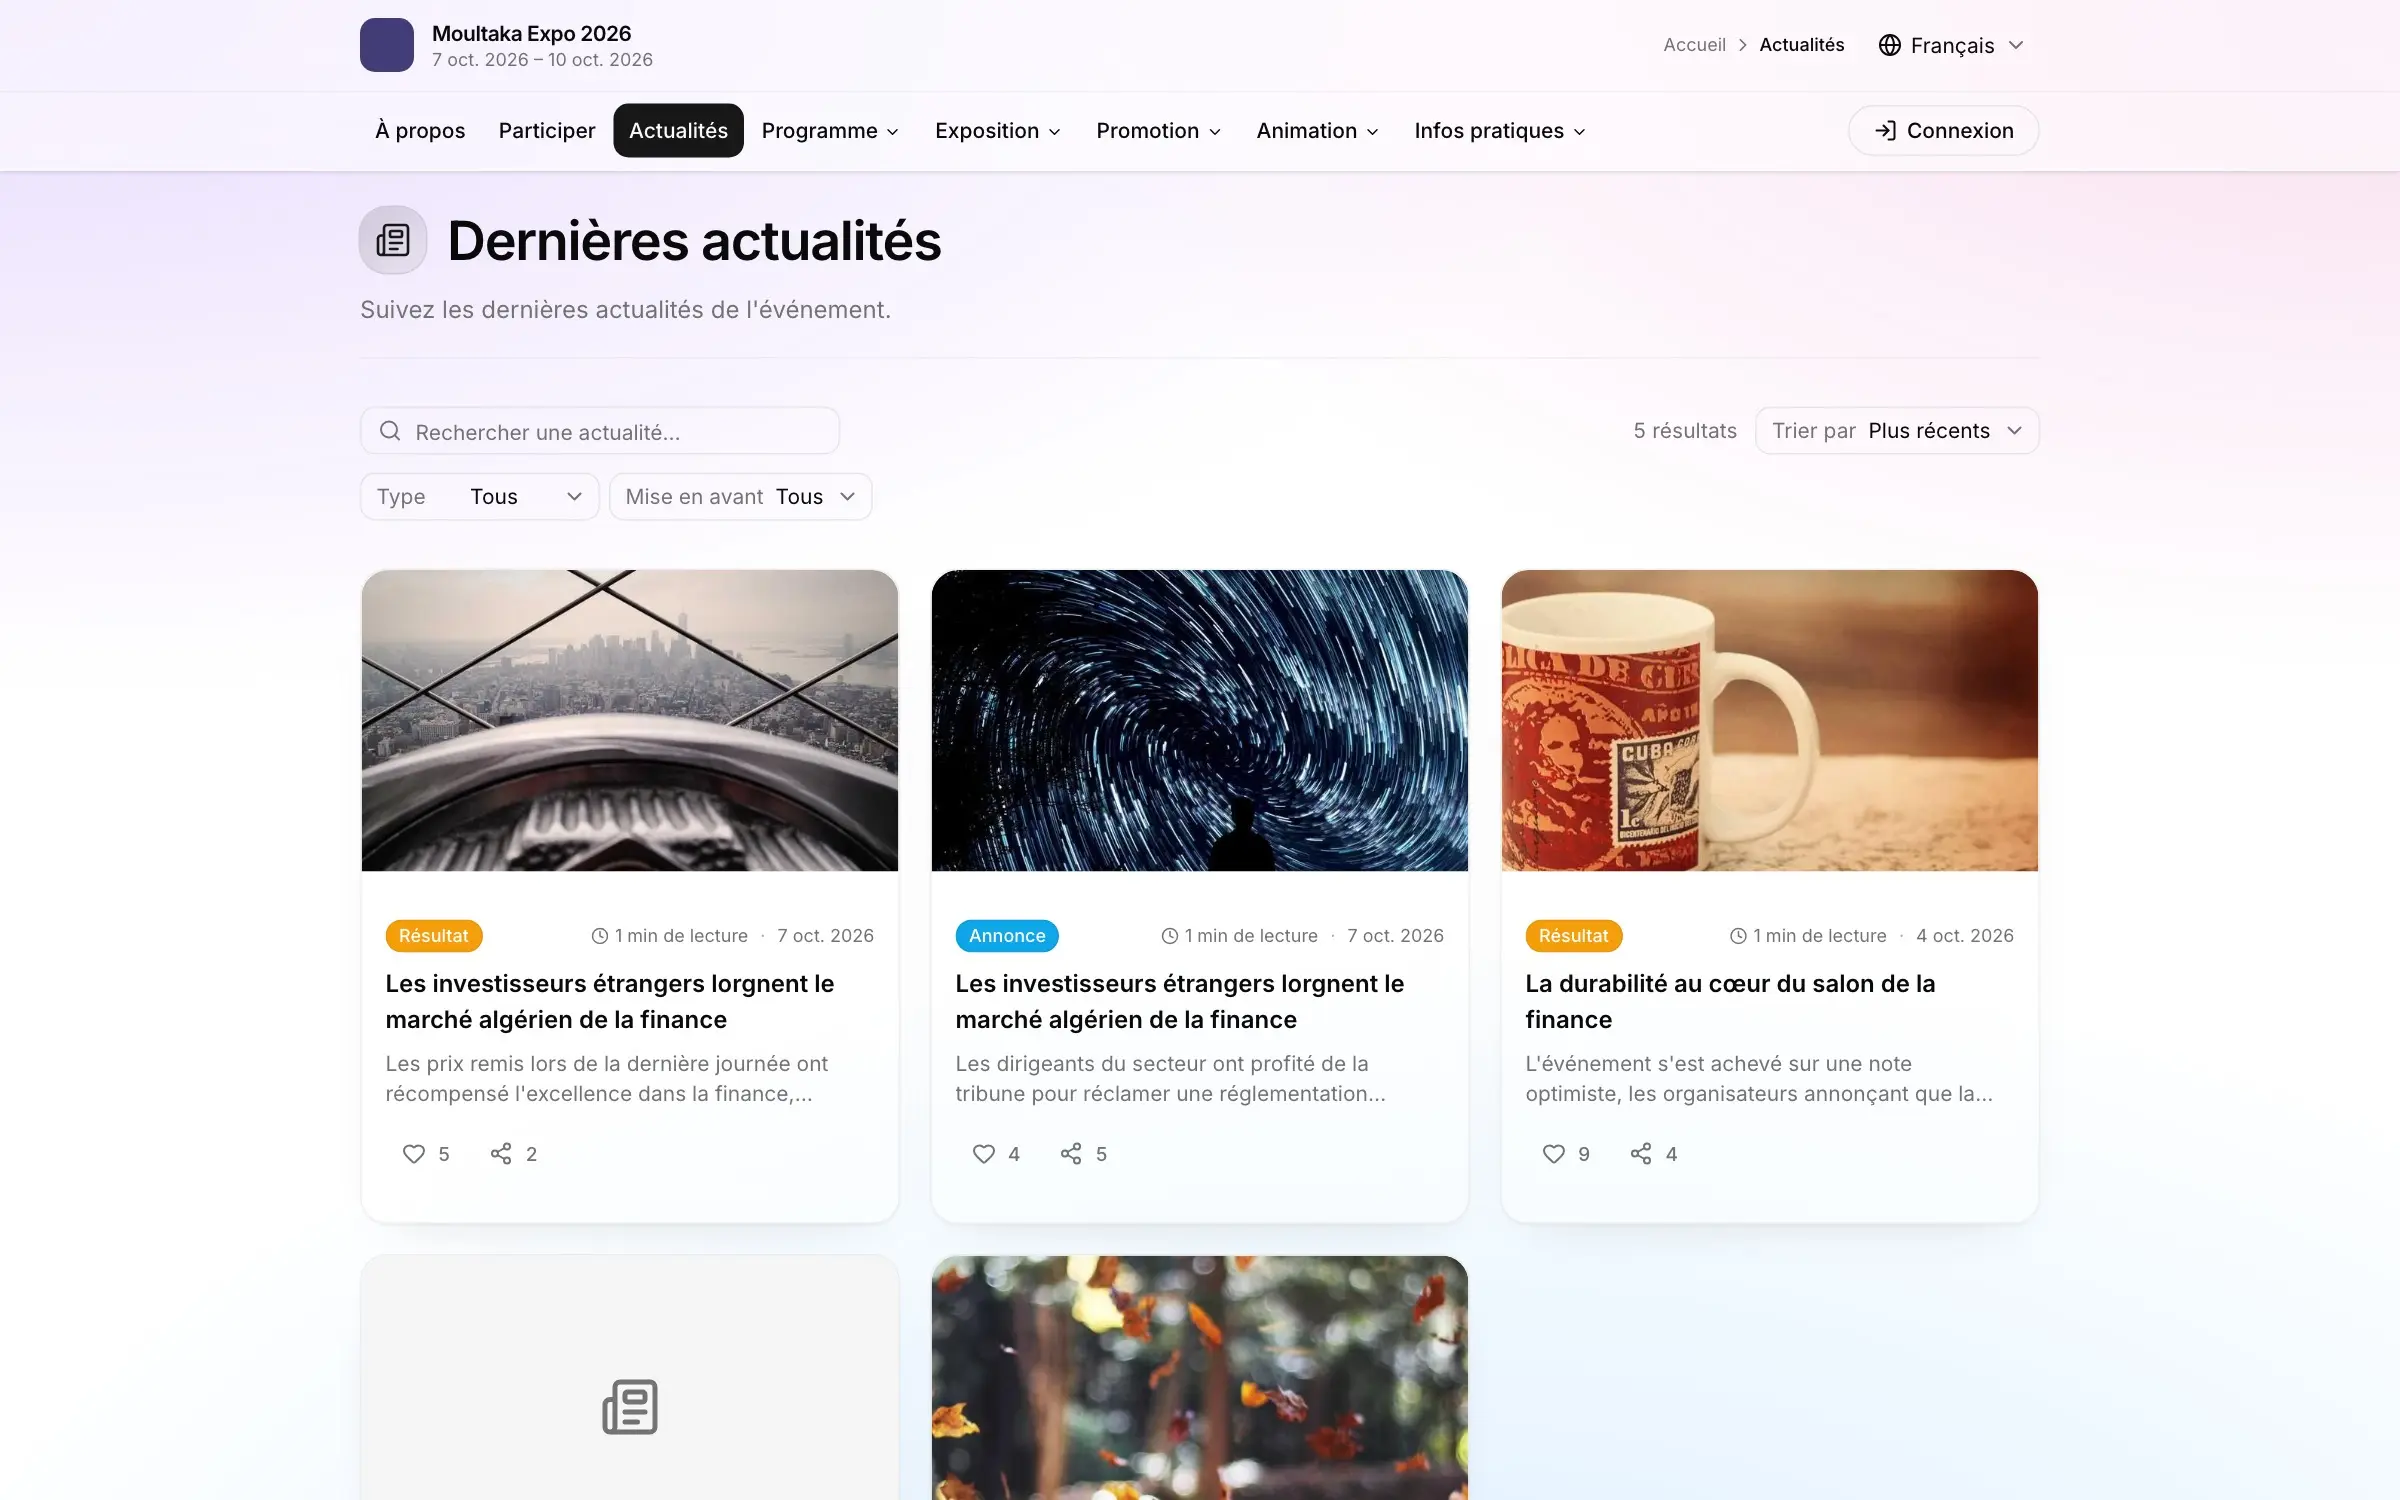The image size is (2400, 1500).
Task: Share the Annonce article
Action: pyautogui.click(x=1071, y=1153)
